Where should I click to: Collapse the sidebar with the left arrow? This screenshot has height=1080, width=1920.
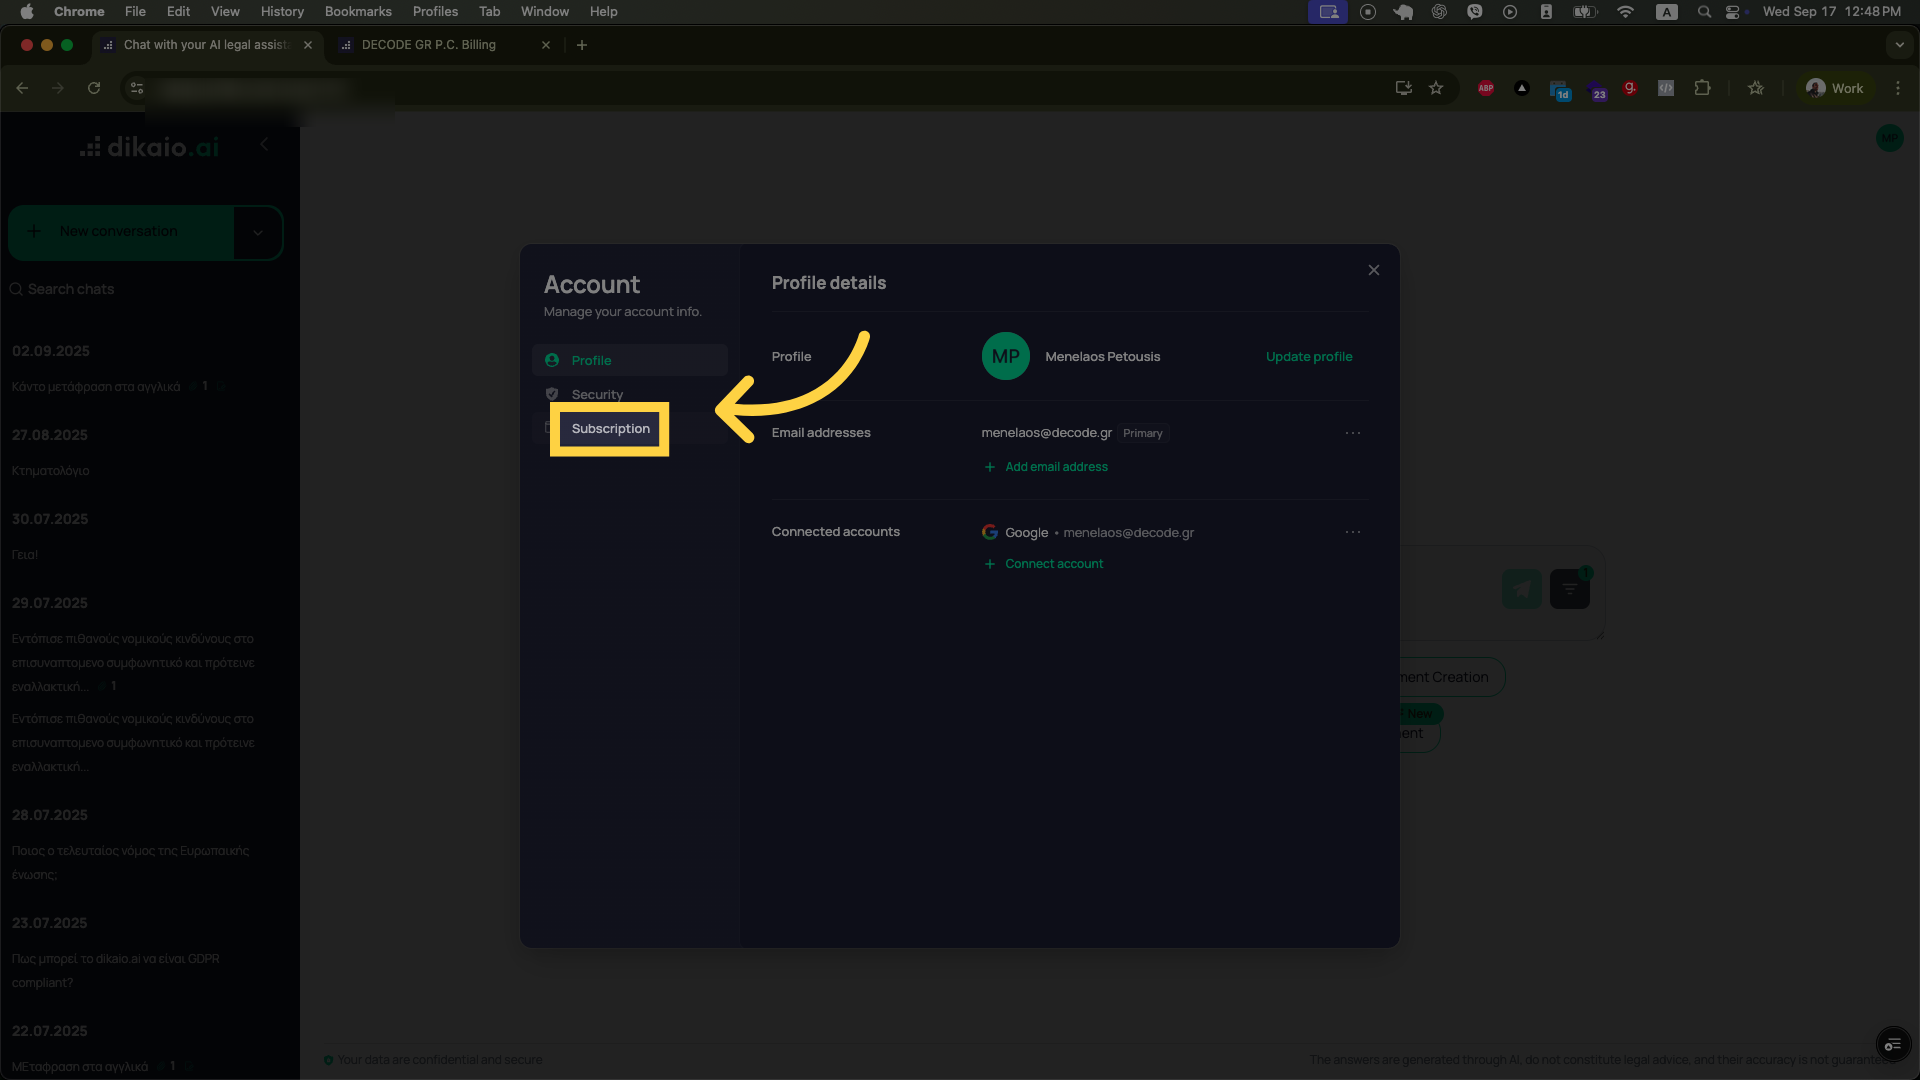pyautogui.click(x=264, y=145)
